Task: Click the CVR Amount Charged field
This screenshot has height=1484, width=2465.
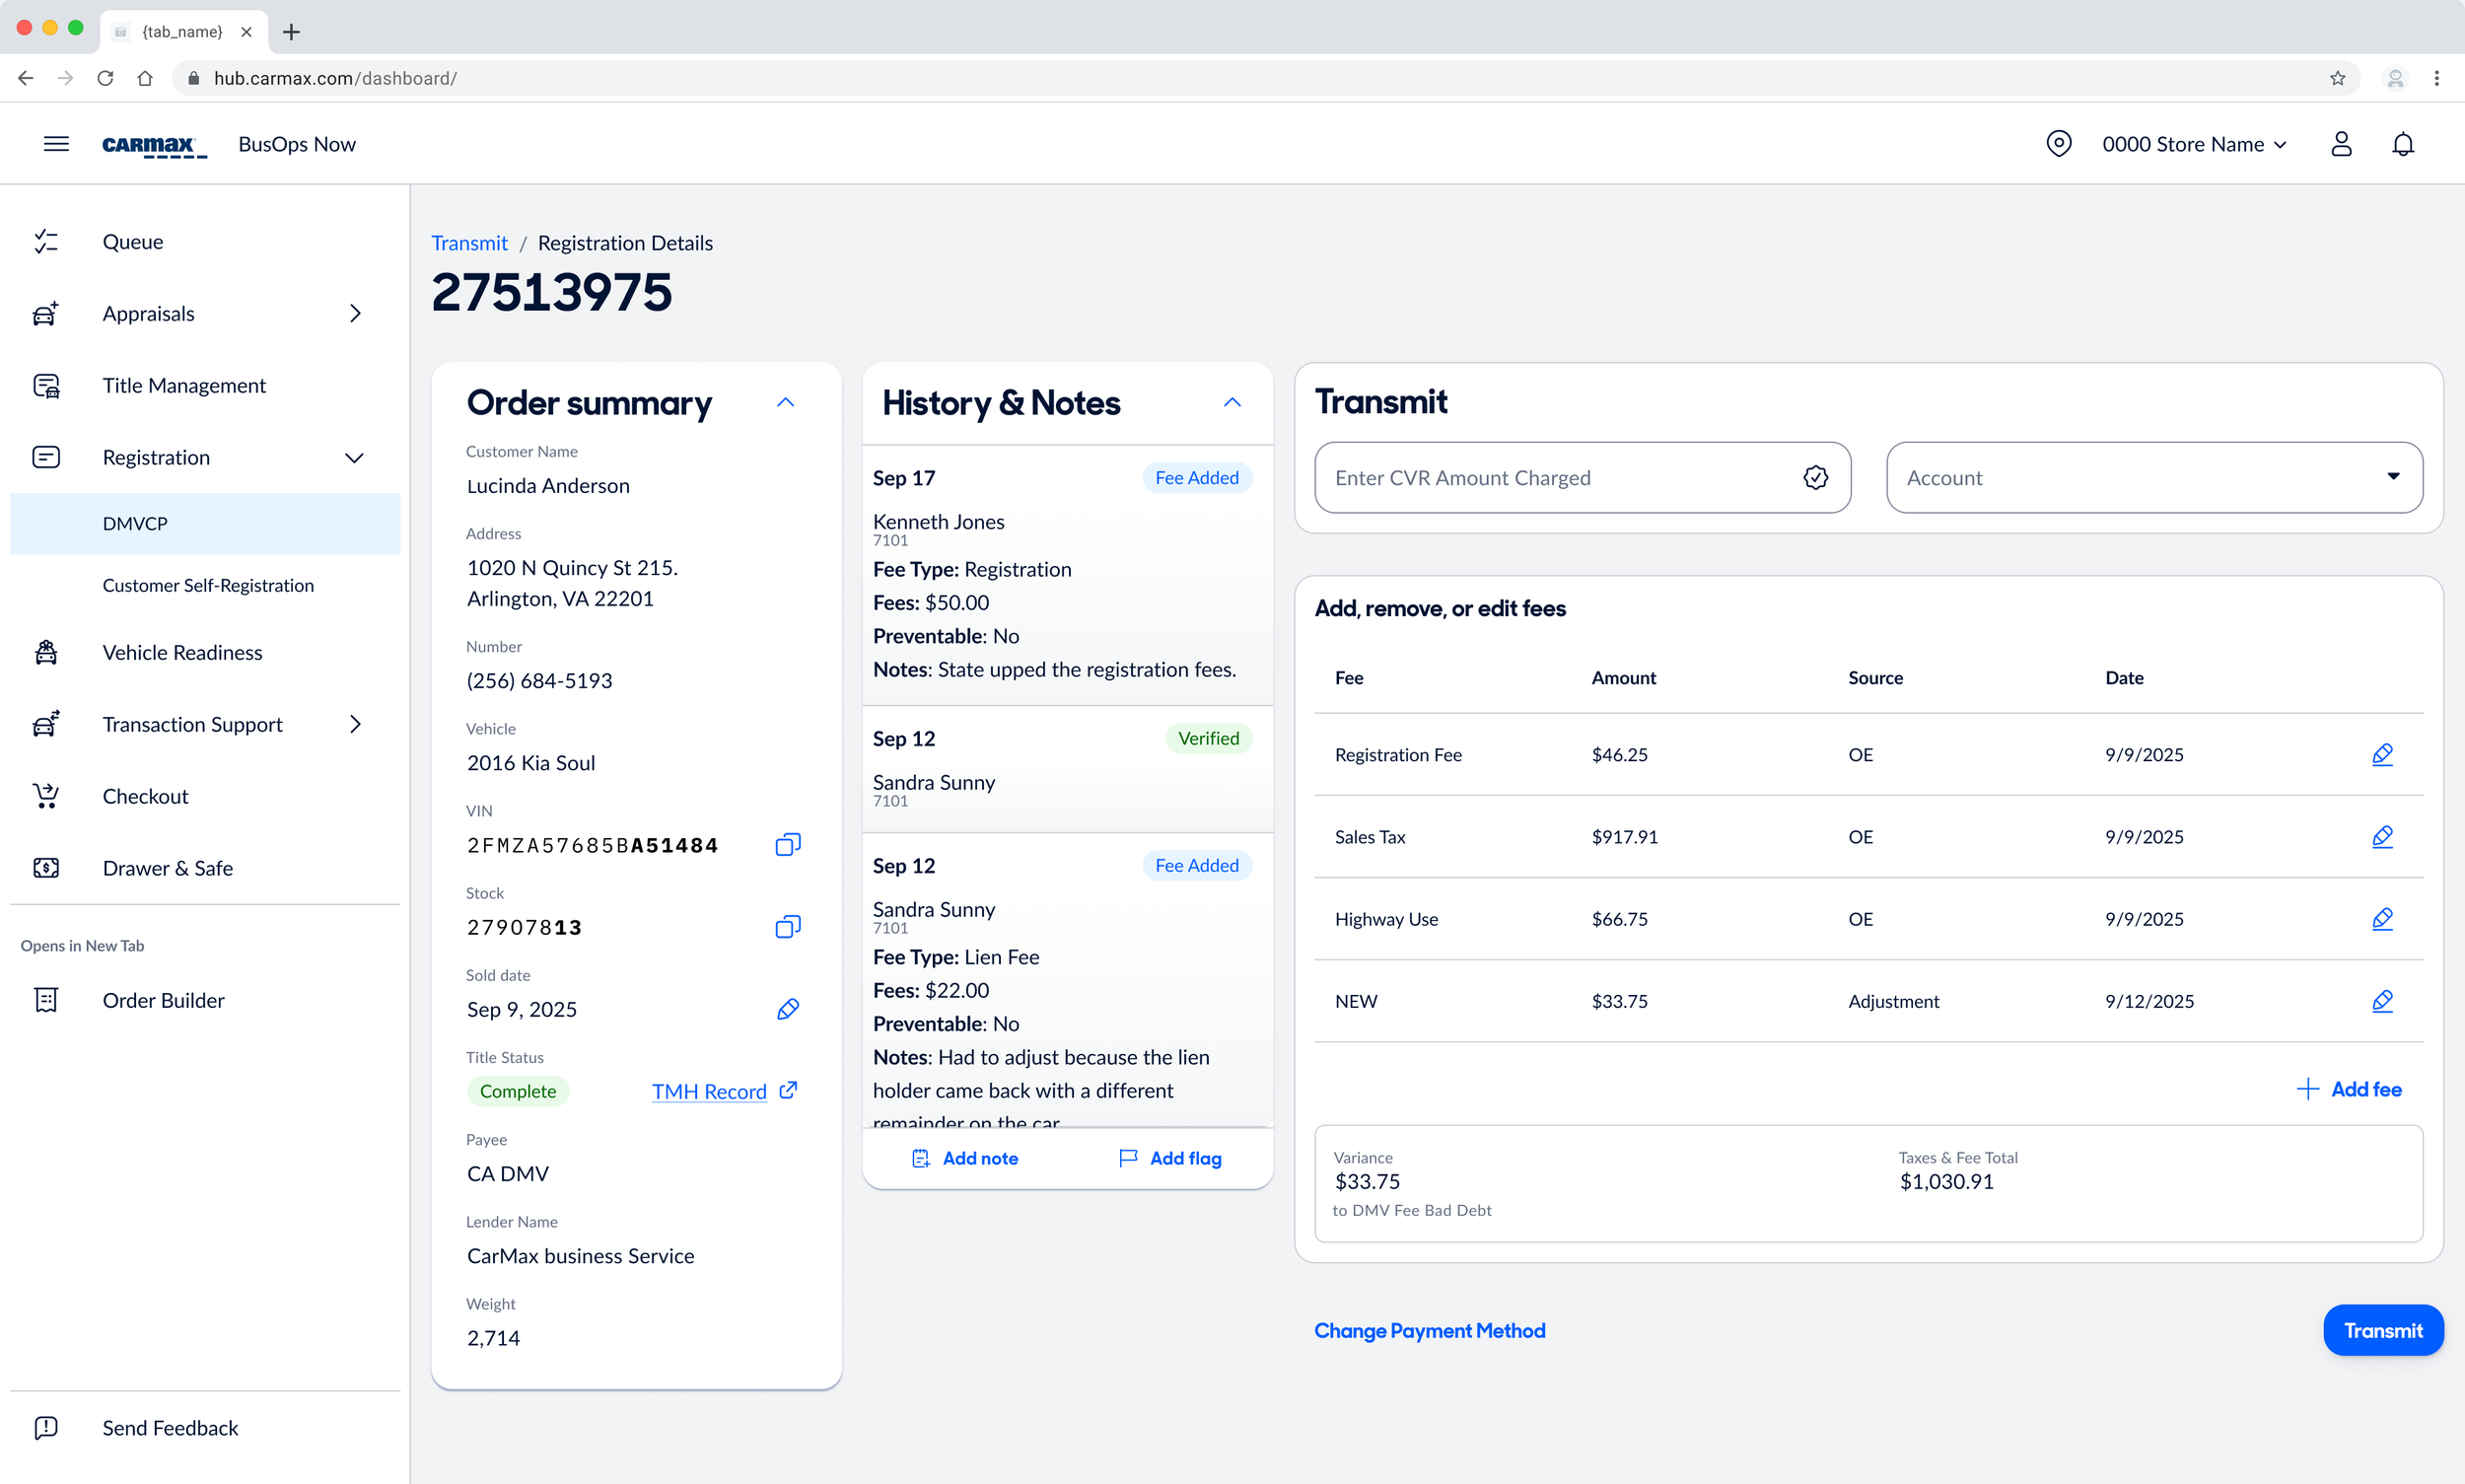Action: [1560, 478]
